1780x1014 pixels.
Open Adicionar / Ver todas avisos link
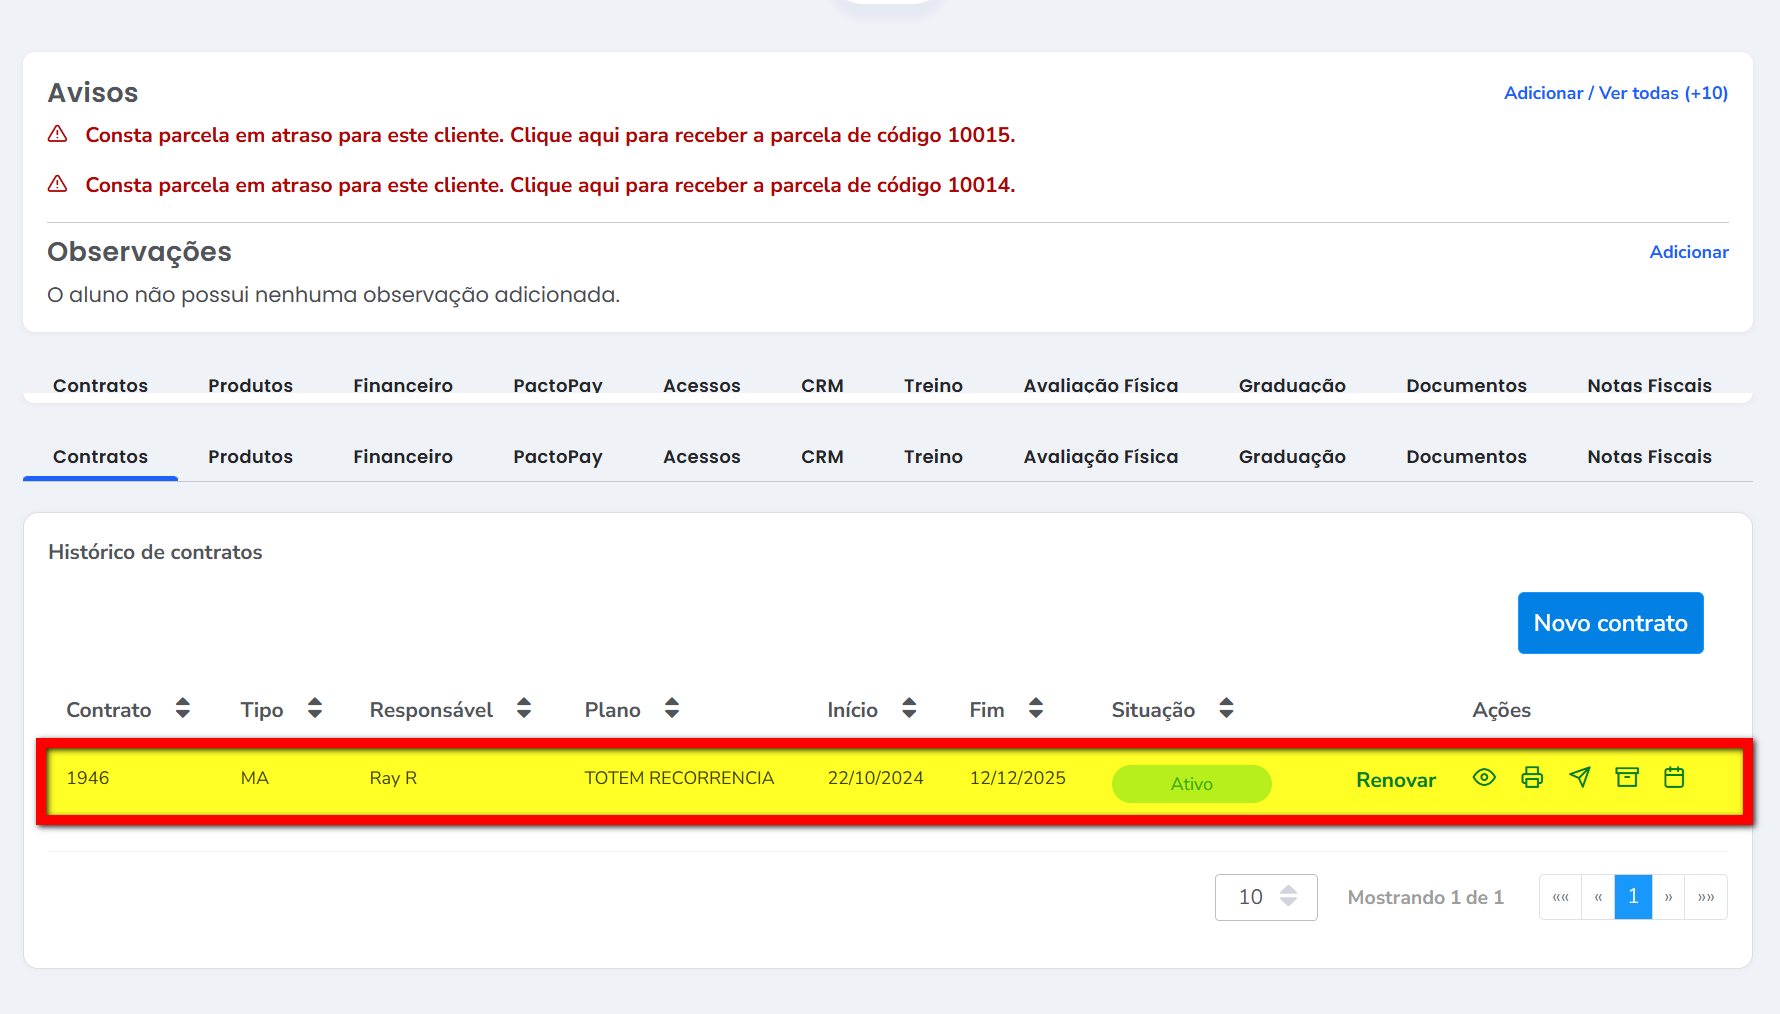click(x=1615, y=93)
